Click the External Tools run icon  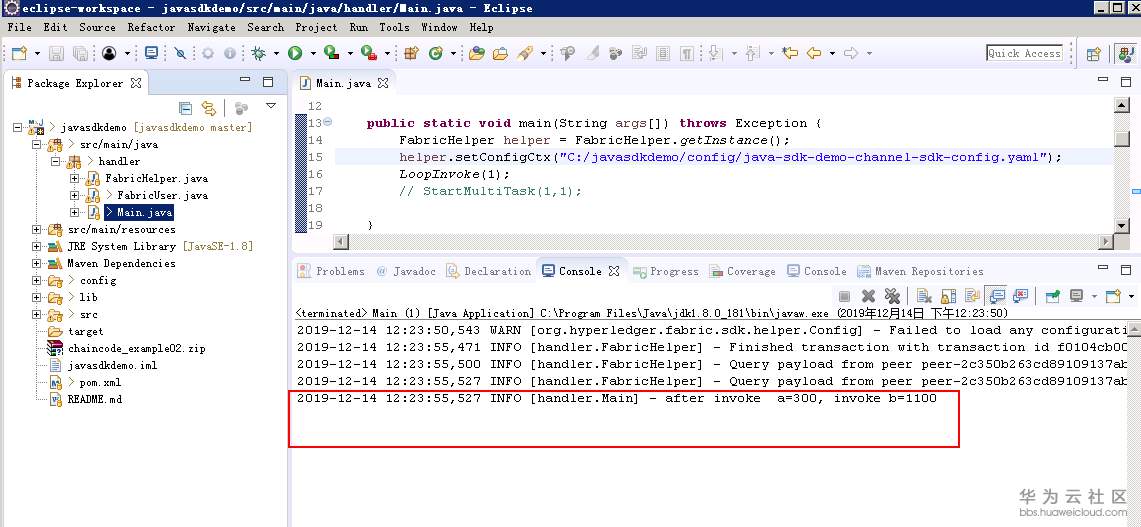369,53
